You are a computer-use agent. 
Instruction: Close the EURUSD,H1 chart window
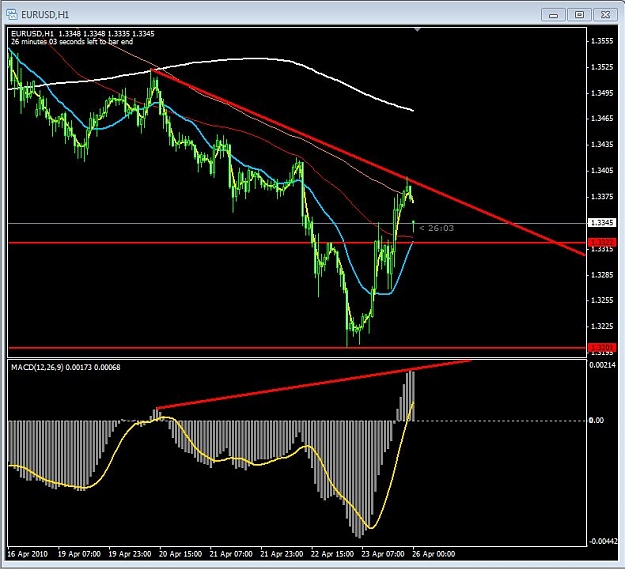(605, 15)
